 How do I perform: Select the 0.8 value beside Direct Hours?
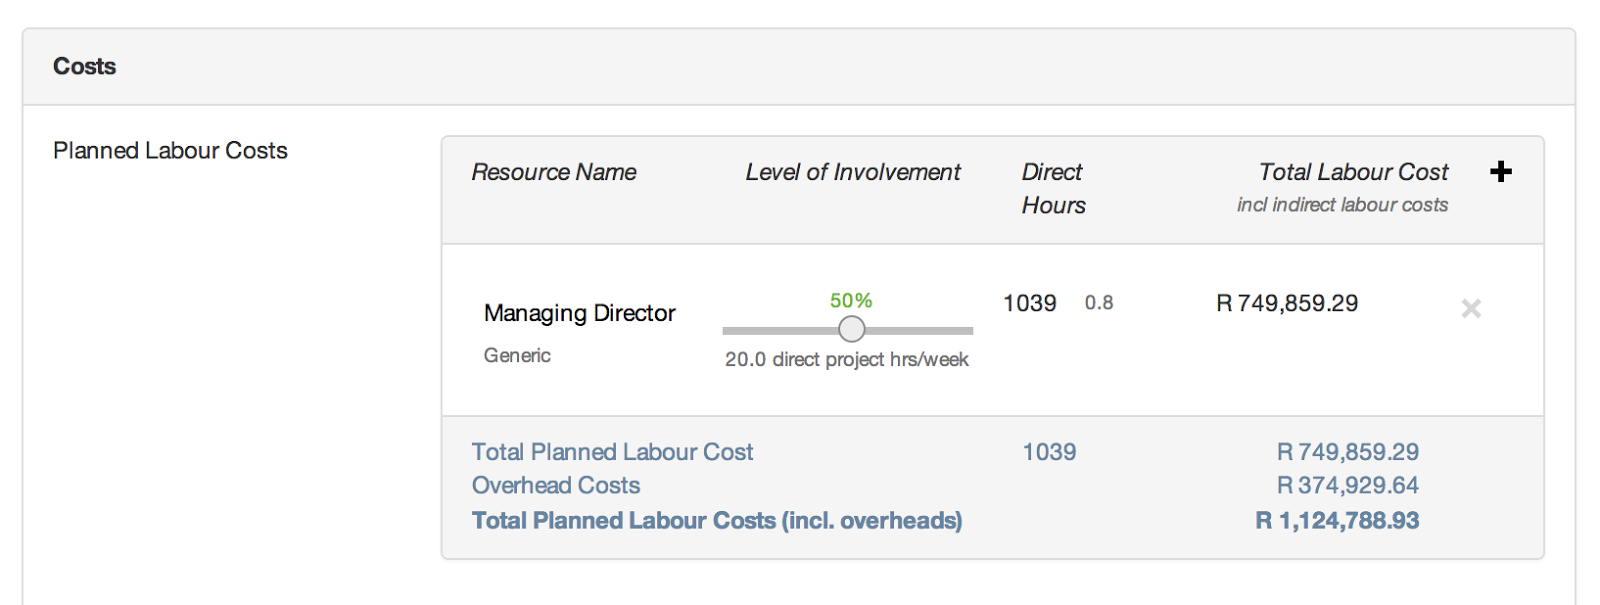coord(1098,303)
